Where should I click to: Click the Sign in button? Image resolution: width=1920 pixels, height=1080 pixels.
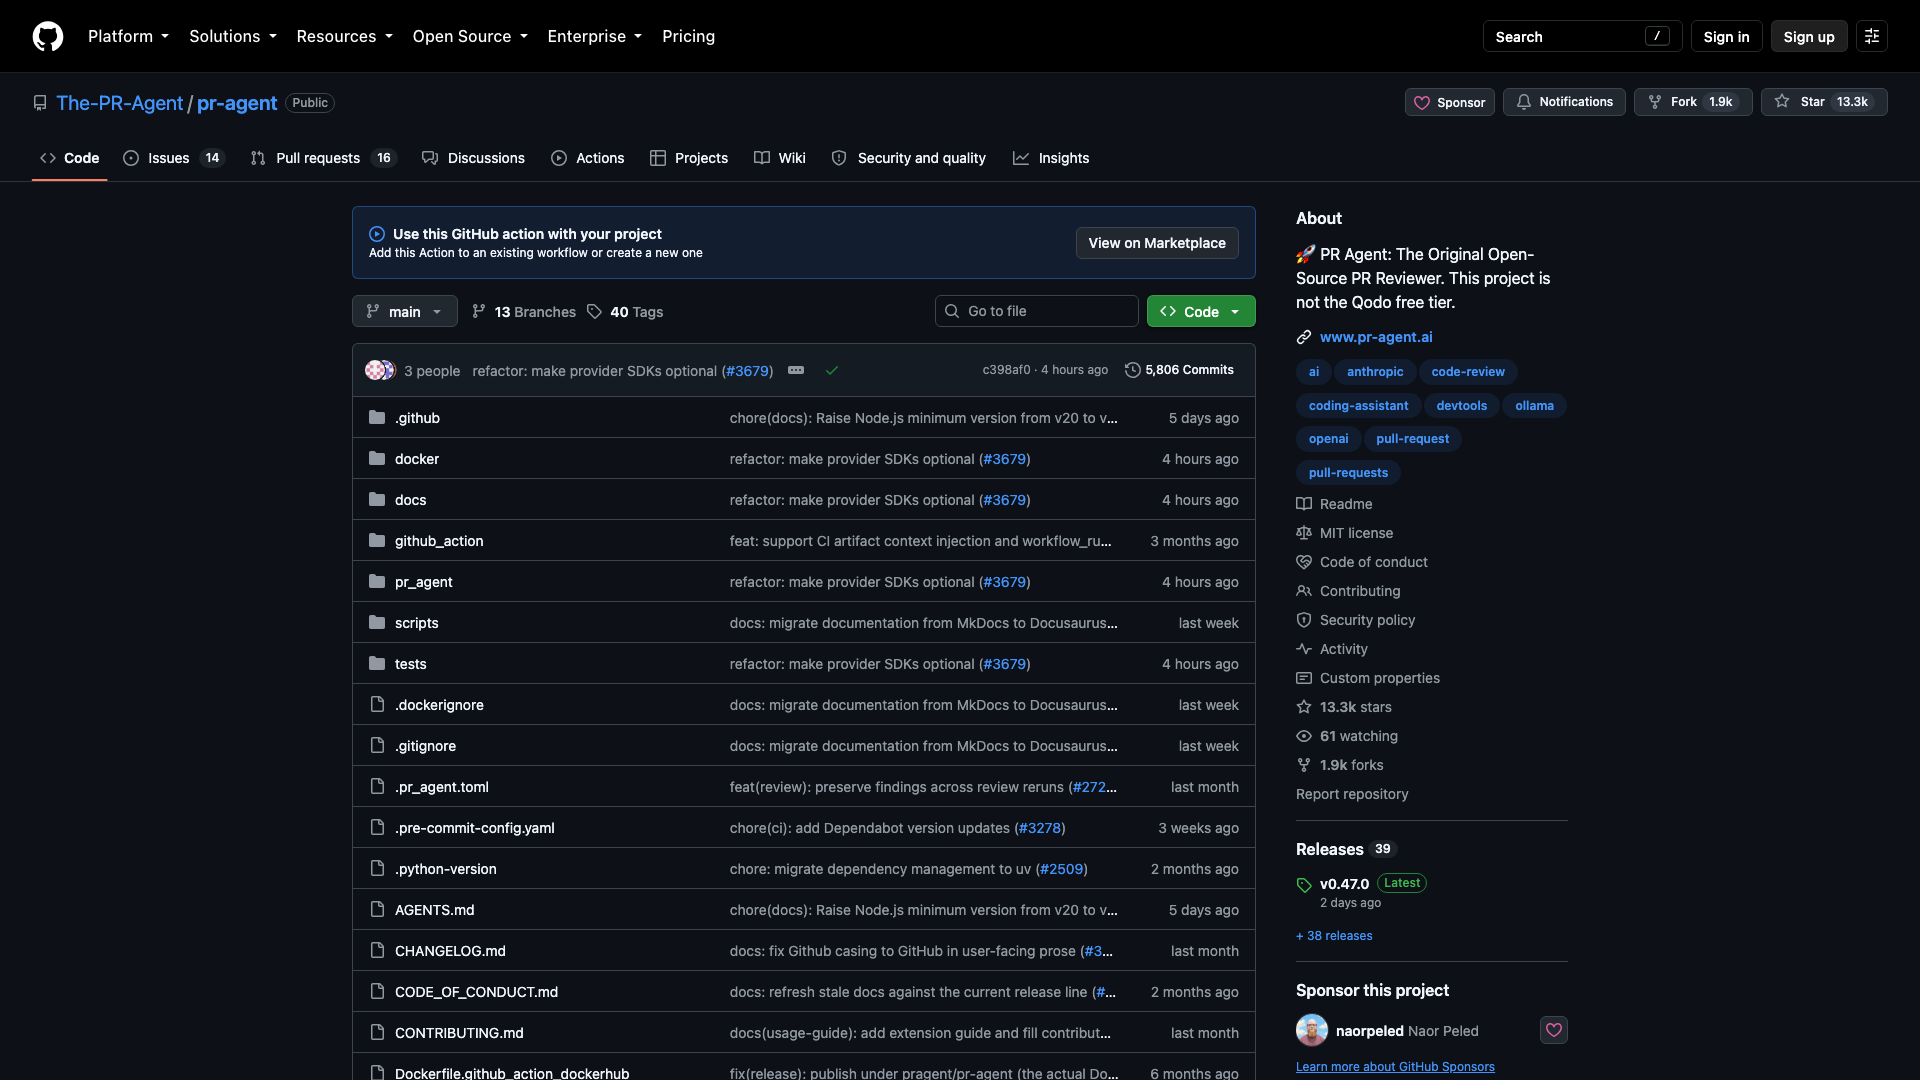[1726, 36]
